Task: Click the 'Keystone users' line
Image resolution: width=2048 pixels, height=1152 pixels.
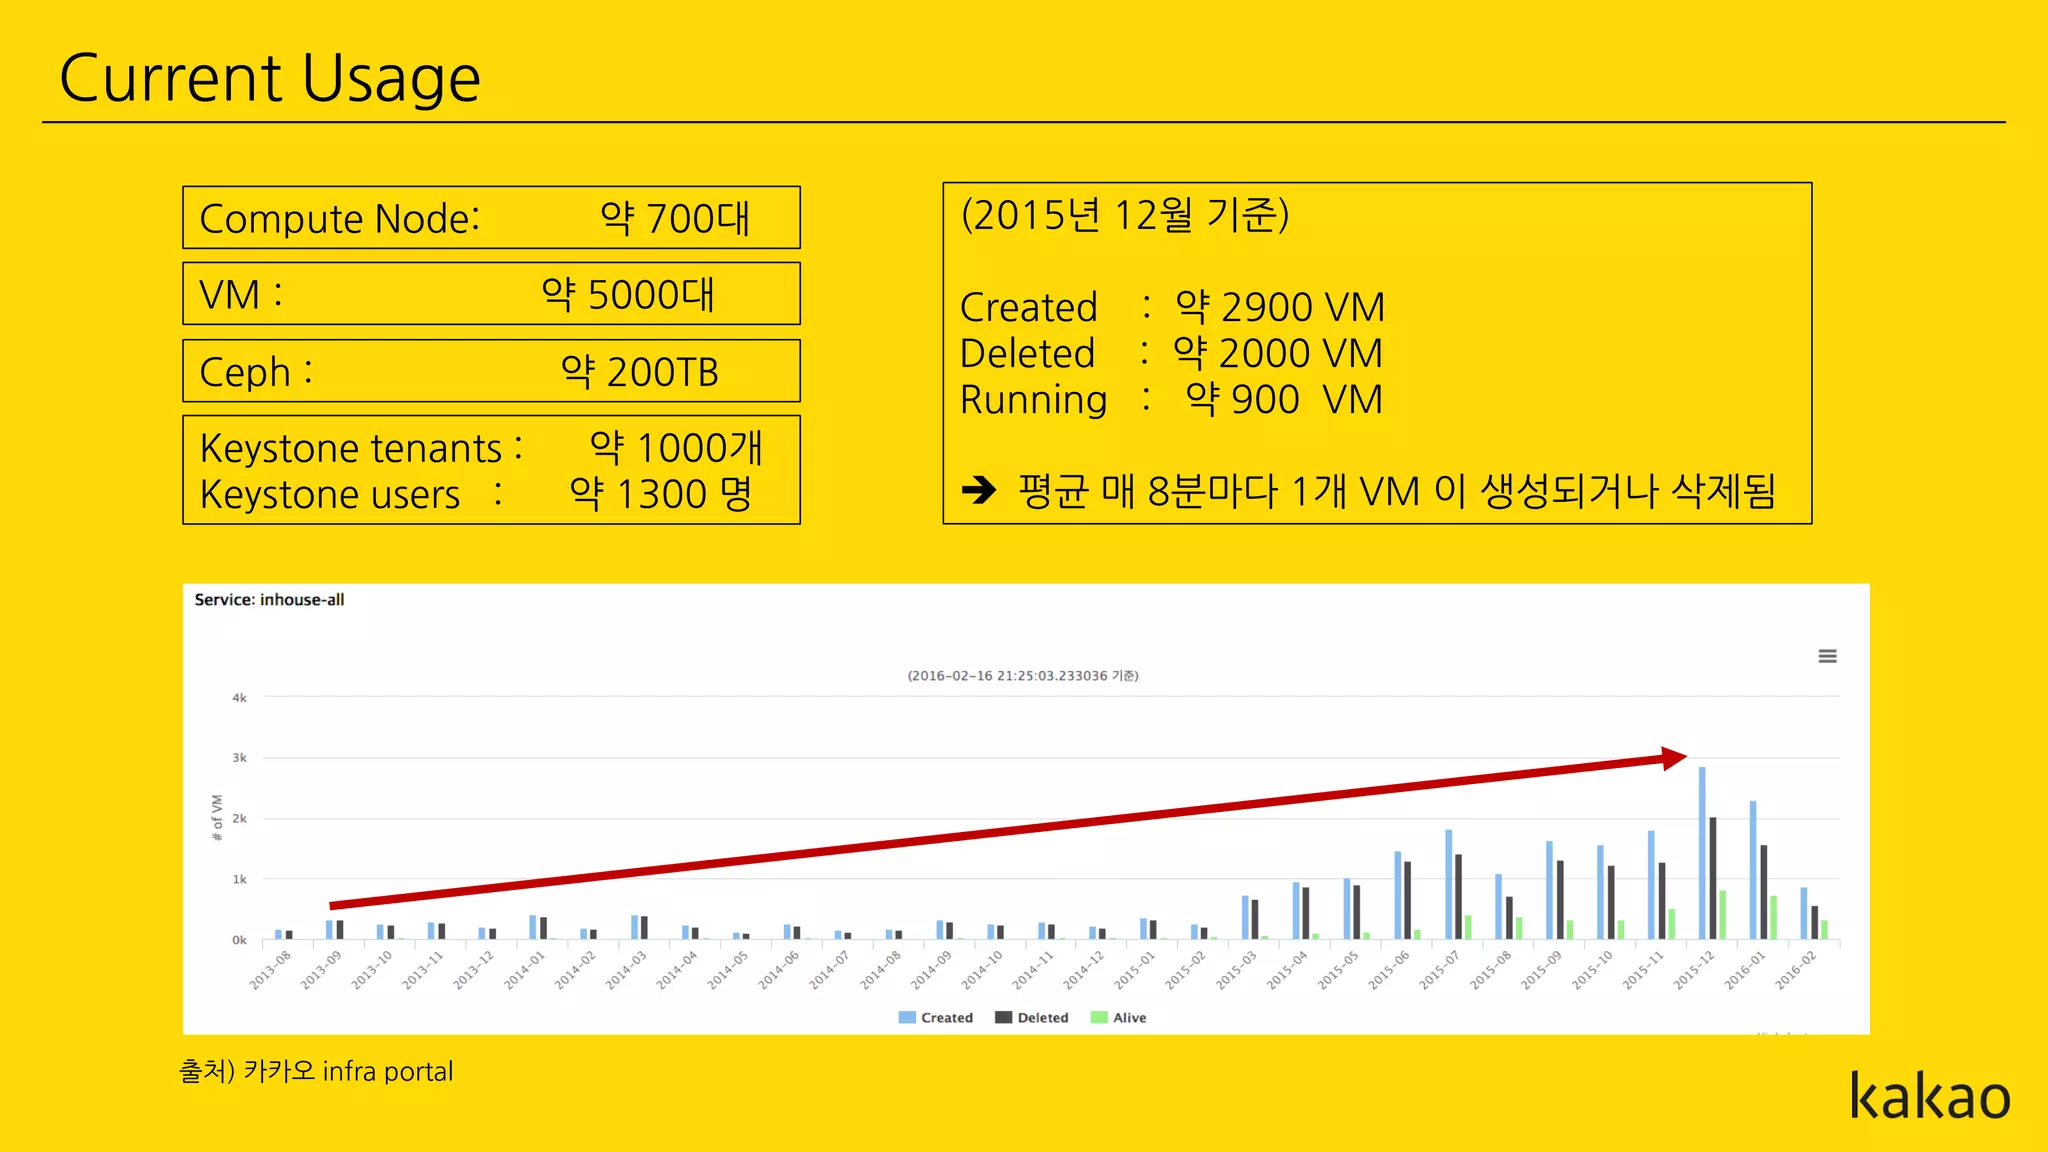Action: click(x=476, y=494)
